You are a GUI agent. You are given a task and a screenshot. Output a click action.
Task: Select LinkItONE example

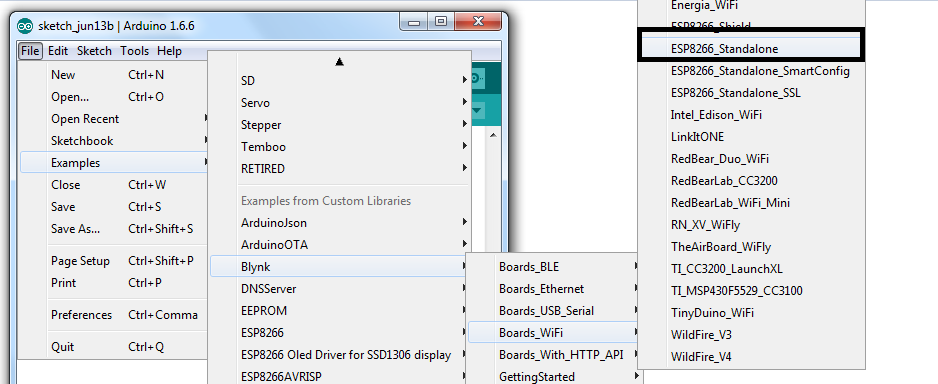[751, 137]
